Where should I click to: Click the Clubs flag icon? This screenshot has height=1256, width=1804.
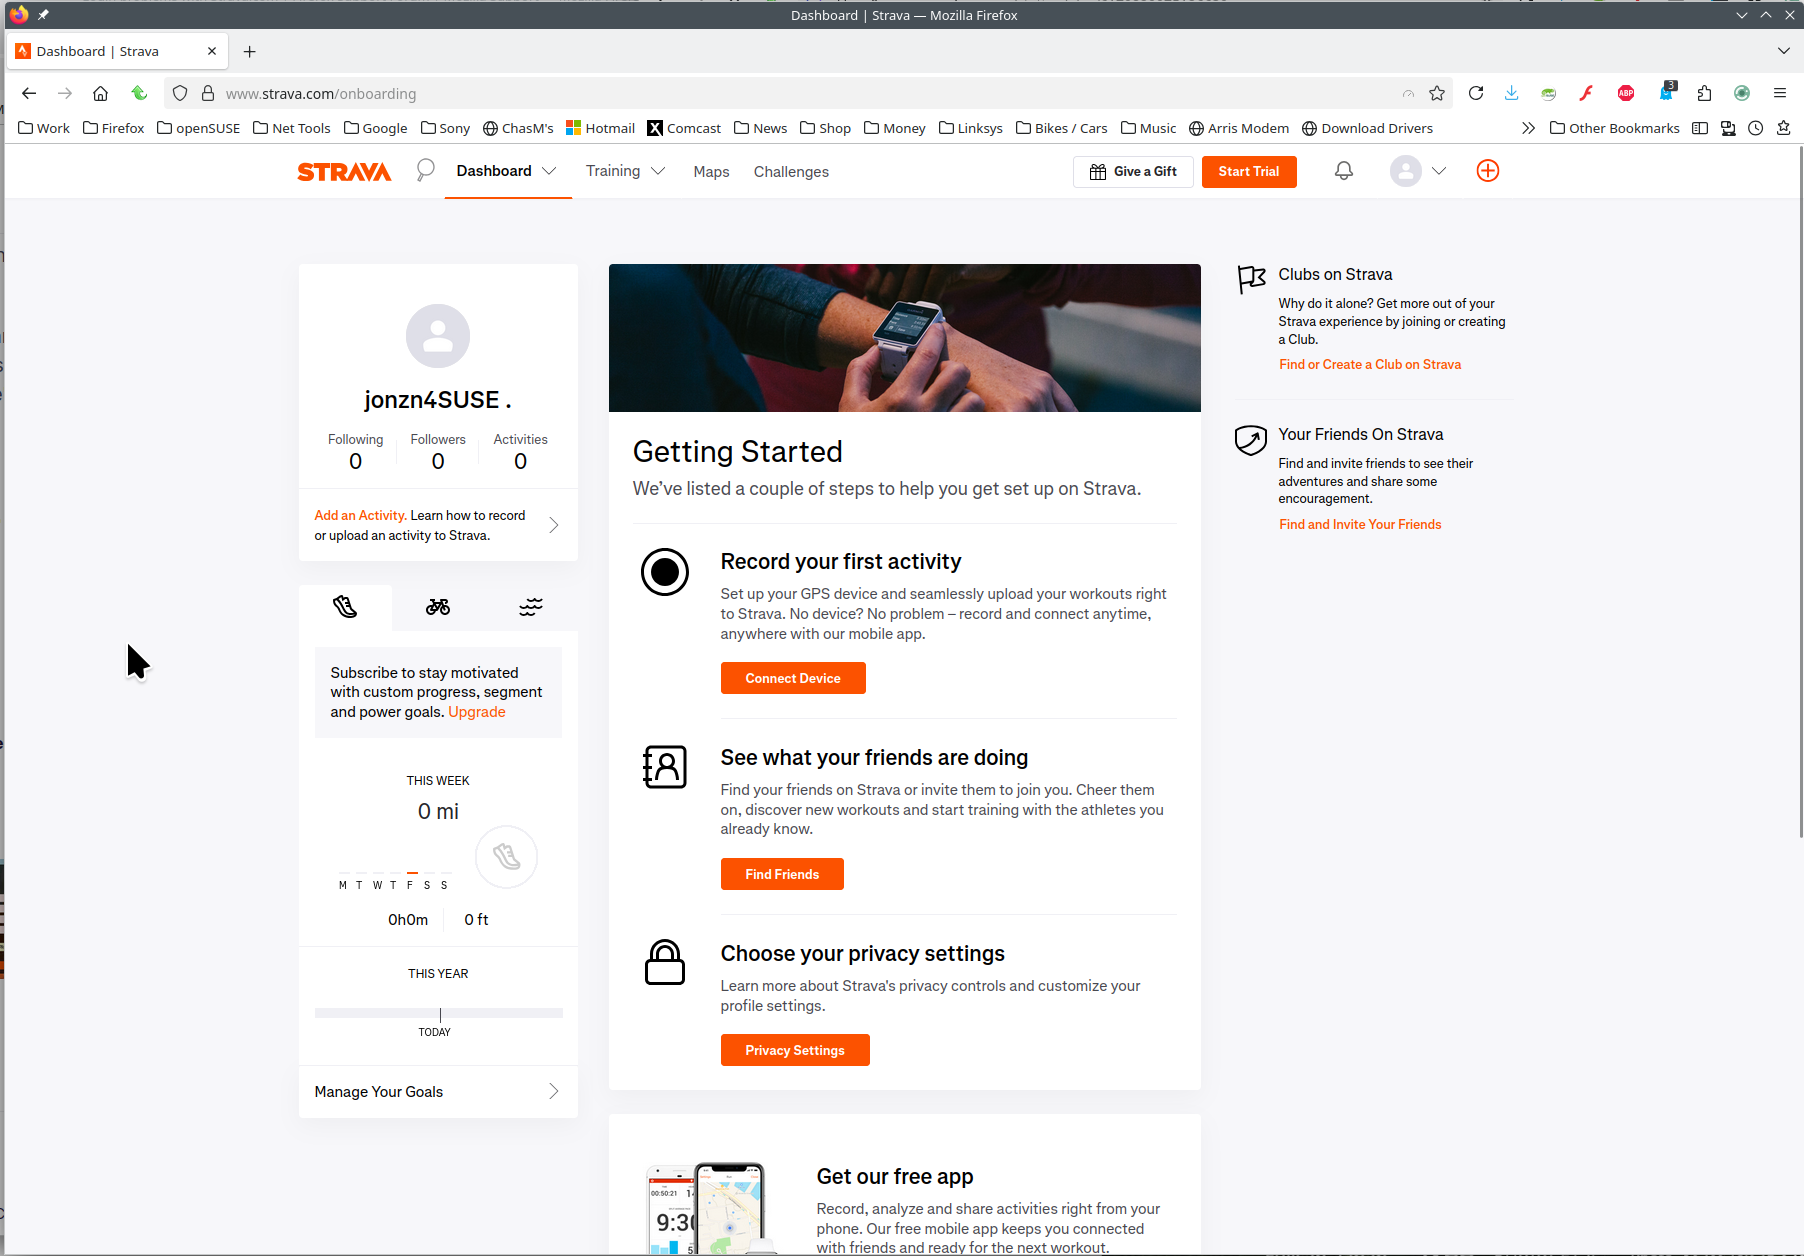[1251, 279]
